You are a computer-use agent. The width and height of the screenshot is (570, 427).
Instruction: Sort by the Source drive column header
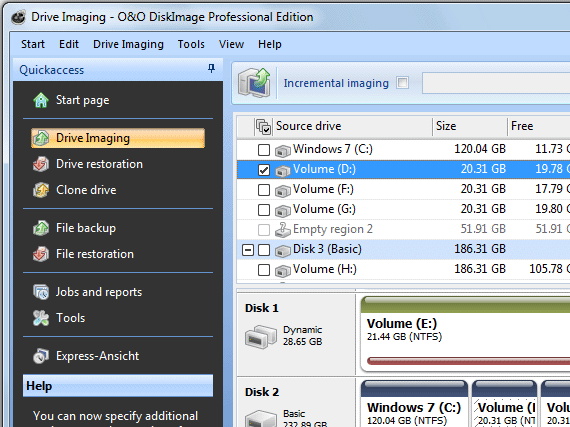coord(308,126)
